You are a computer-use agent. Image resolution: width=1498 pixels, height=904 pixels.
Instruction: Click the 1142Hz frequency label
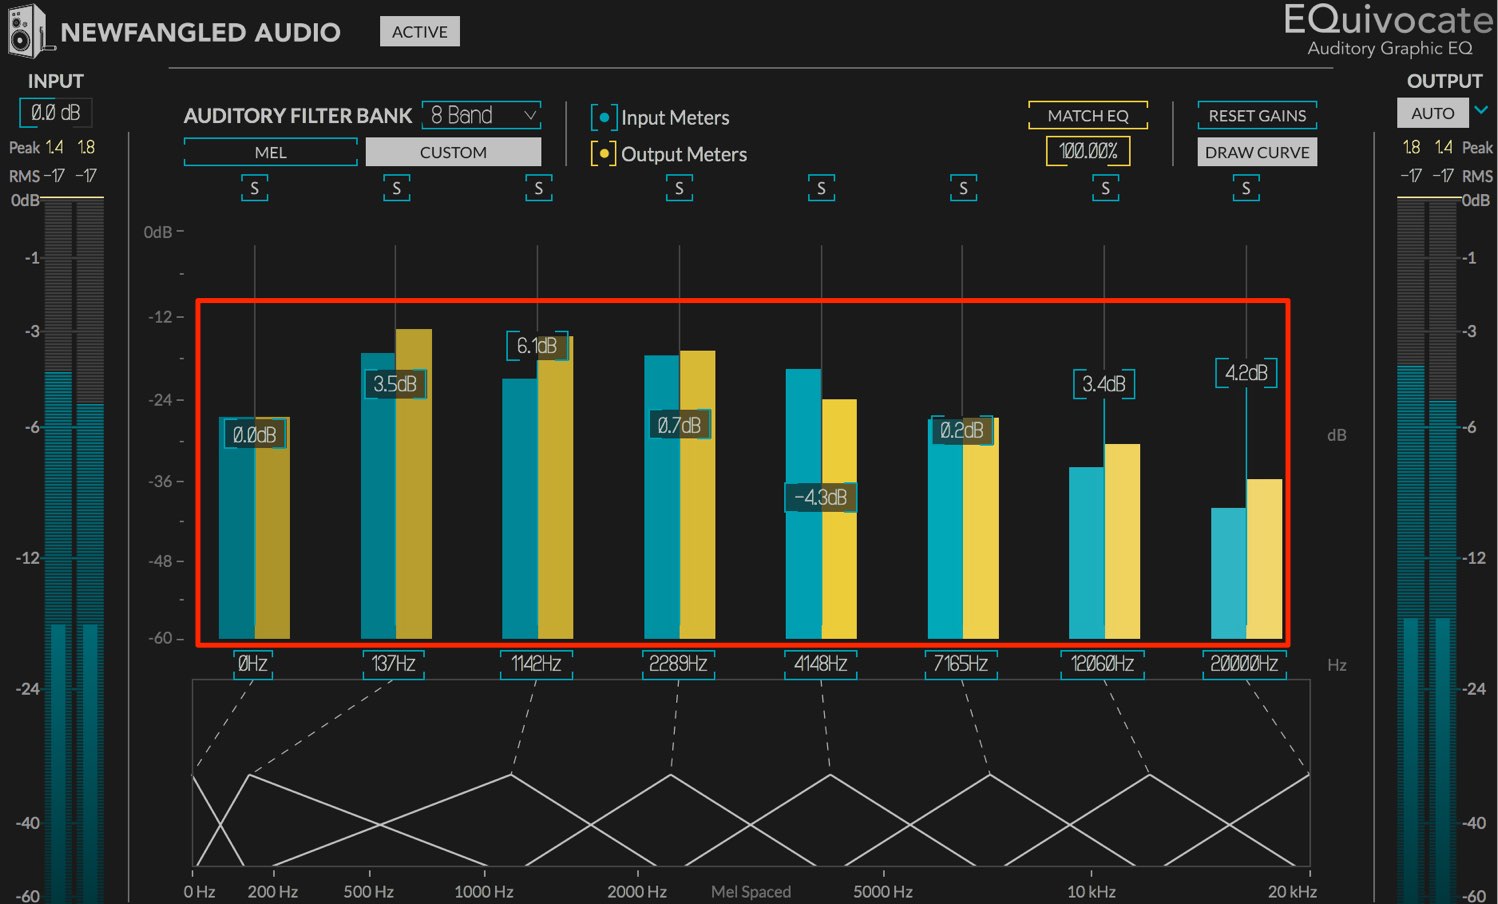[536, 664]
